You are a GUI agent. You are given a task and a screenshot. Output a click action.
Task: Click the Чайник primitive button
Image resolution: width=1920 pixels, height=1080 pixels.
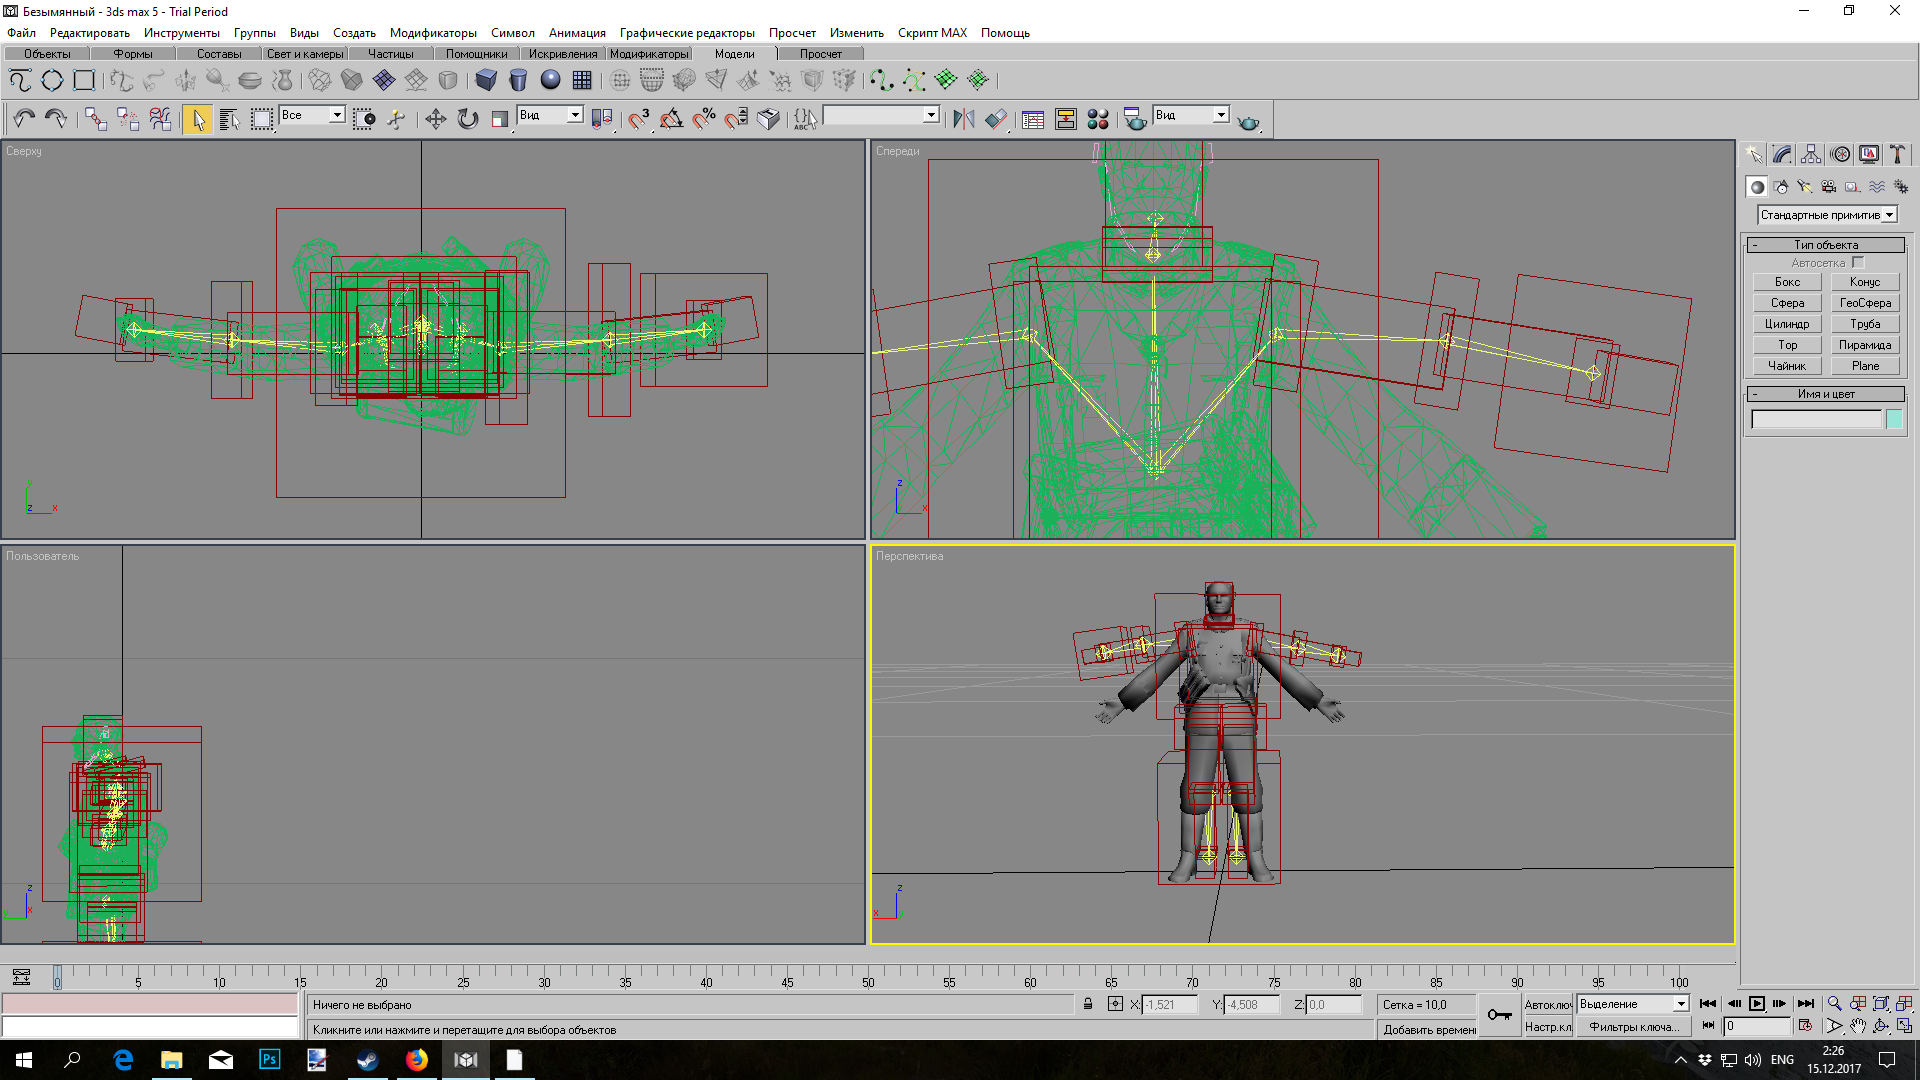pyautogui.click(x=1787, y=366)
